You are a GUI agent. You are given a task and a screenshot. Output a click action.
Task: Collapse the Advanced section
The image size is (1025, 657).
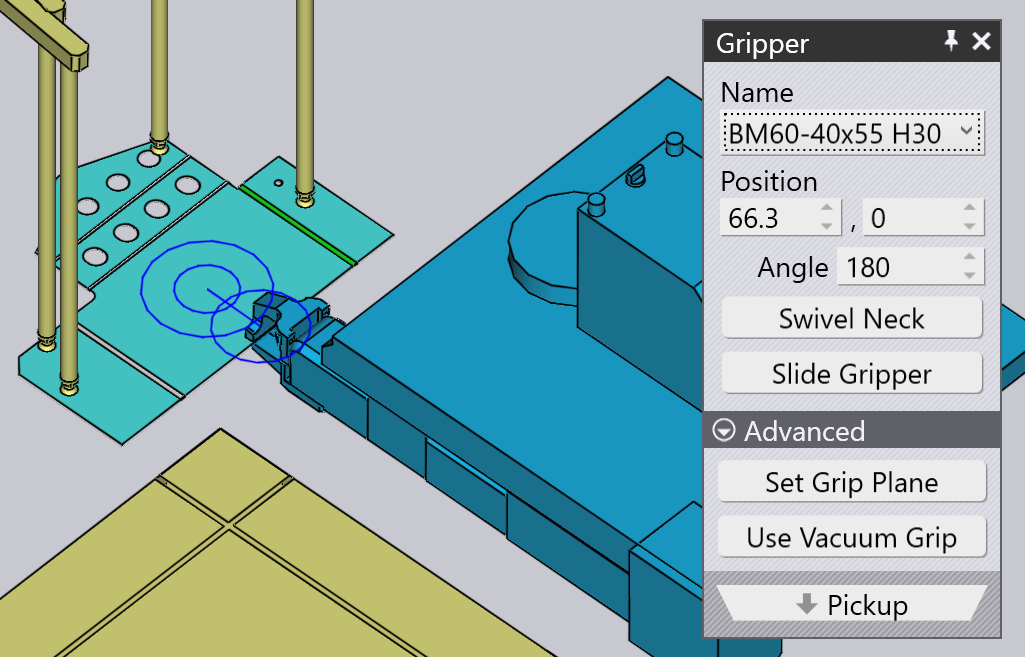pos(724,431)
